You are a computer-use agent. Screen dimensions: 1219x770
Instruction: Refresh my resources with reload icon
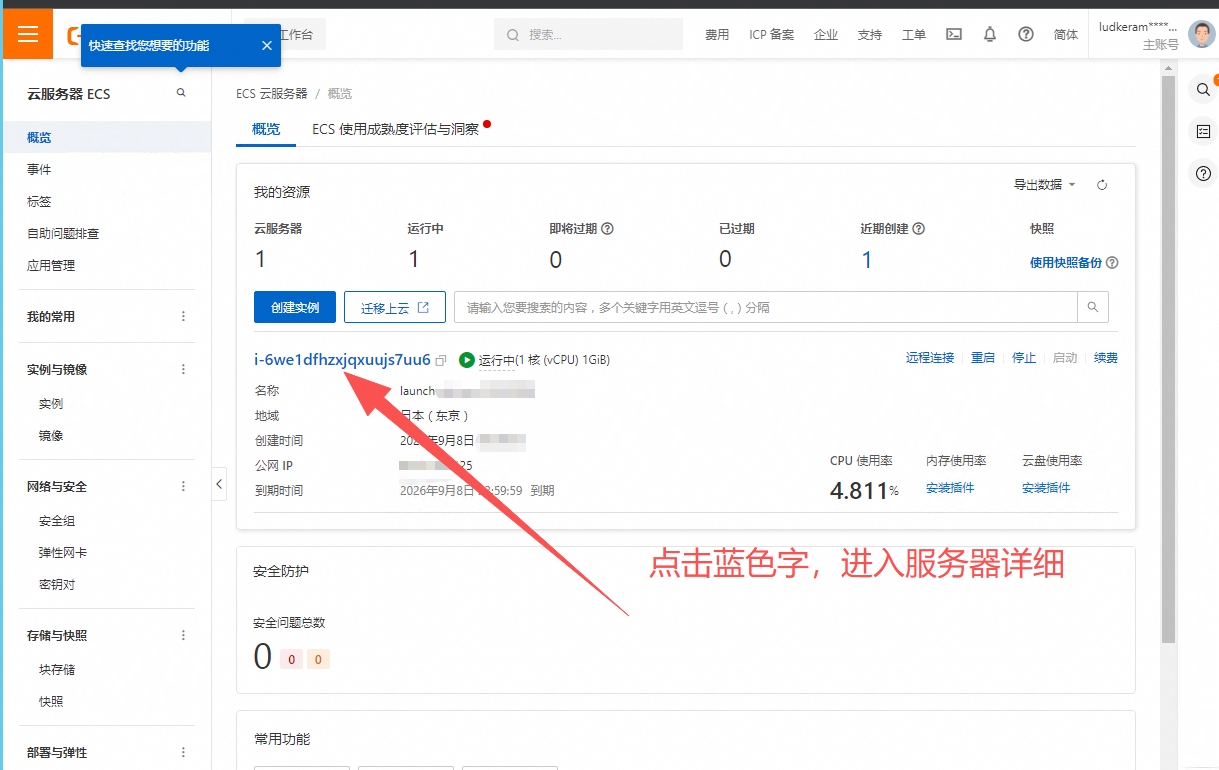[1102, 185]
